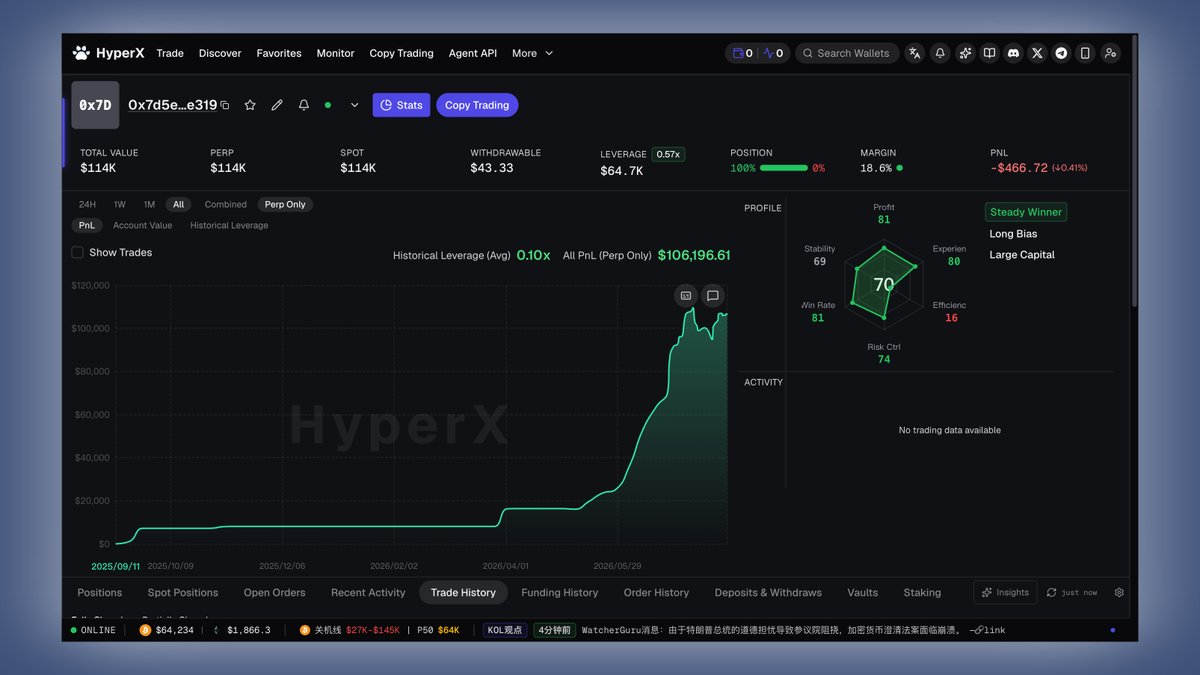Viewport: 1200px width, 675px height.
Task: Expand the More menu in navigation
Action: (x=532, y=53)
